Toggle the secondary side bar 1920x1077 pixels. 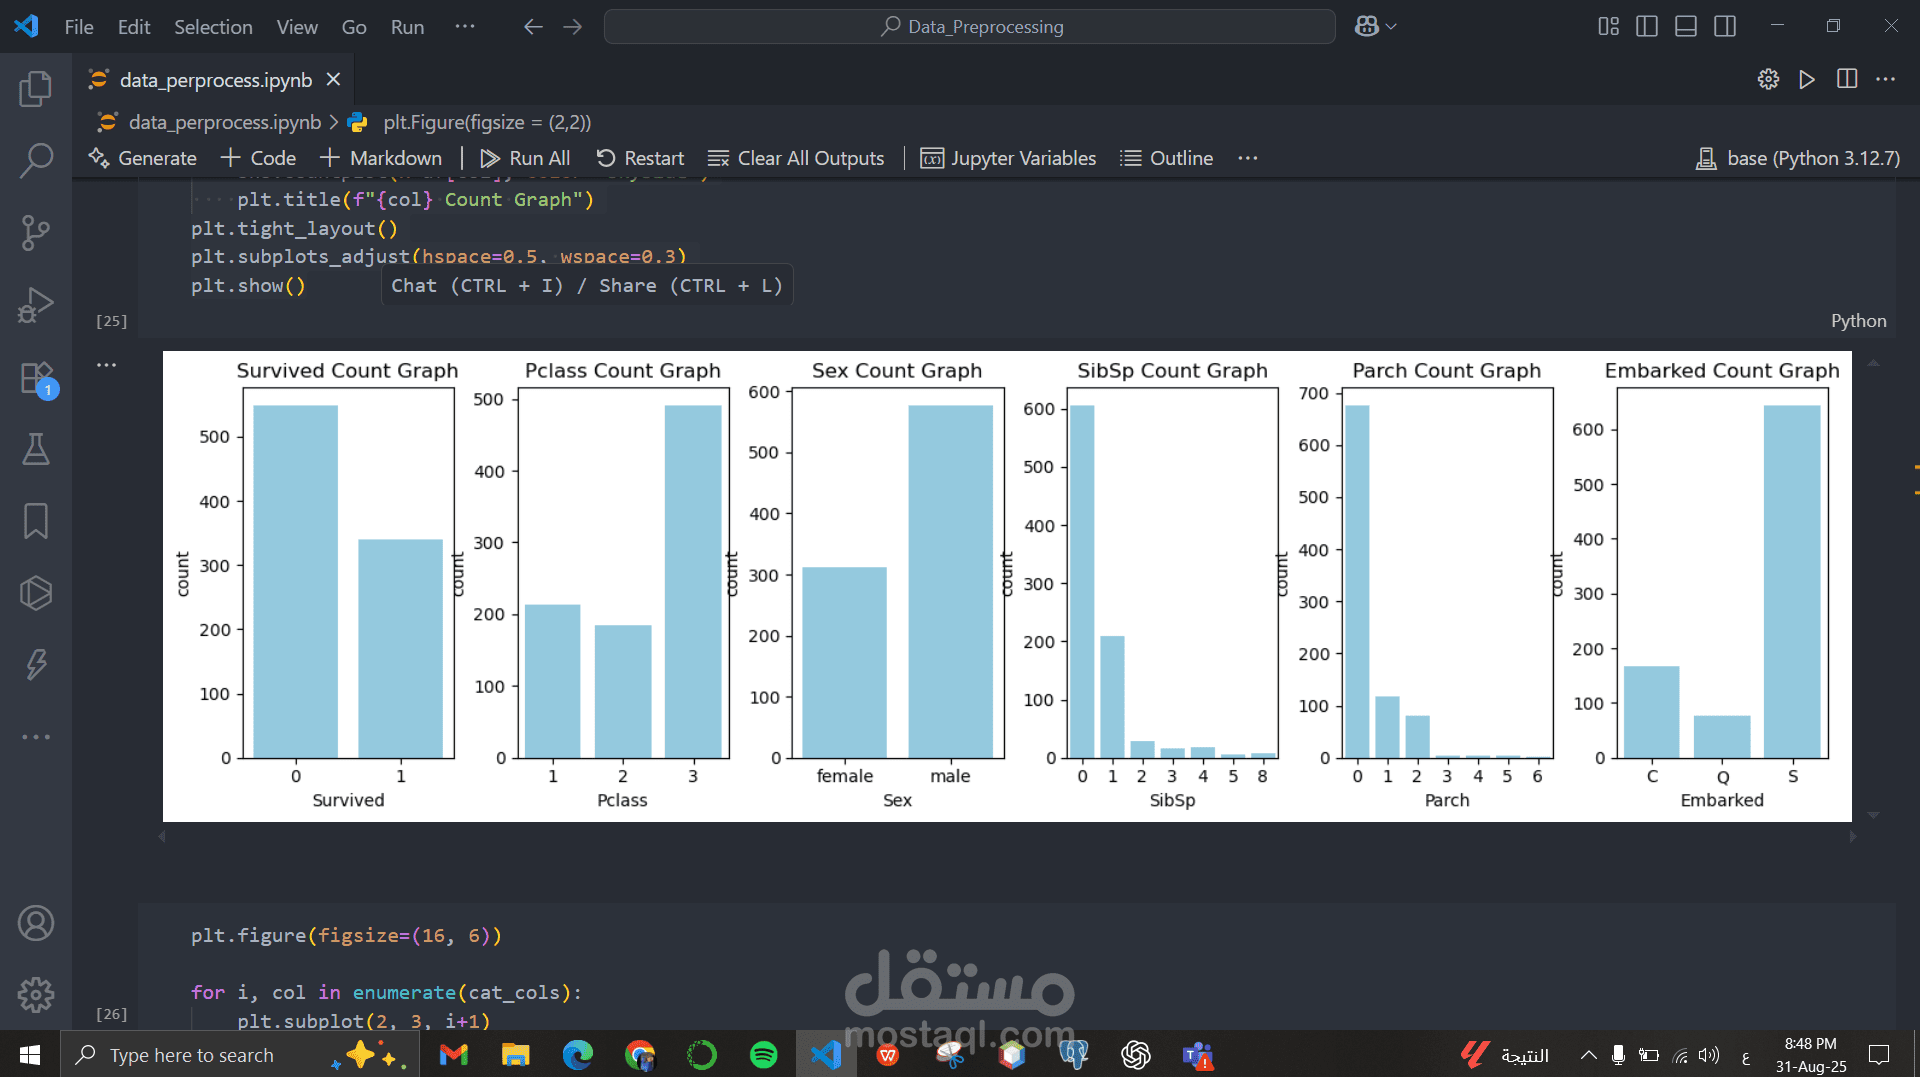(1725, 27)
